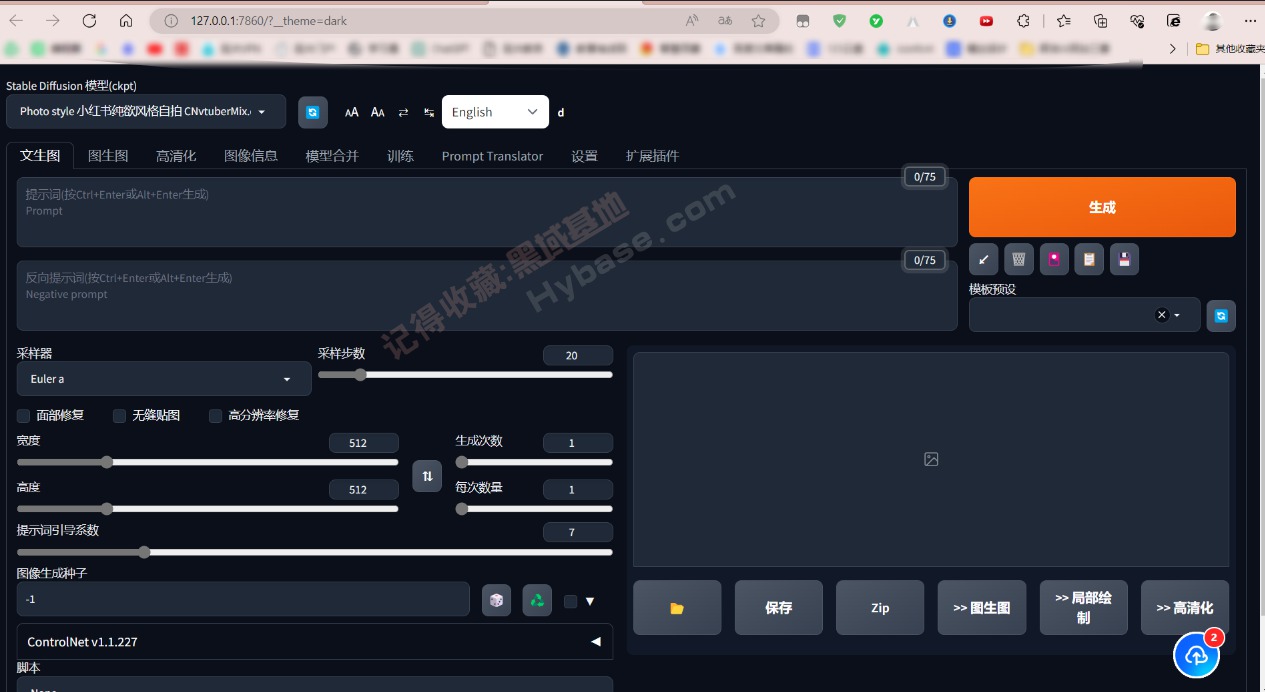Open browser extensions puzzle icon
This screenshot has height=692, width=1265.
[x=1023, y=20]
